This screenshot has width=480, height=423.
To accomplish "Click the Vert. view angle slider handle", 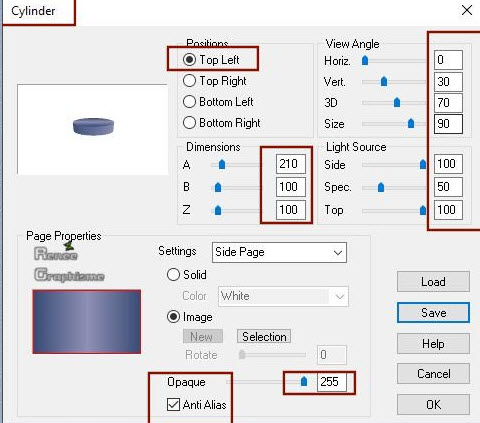I will pyautogui.click(x=384, y=81).
